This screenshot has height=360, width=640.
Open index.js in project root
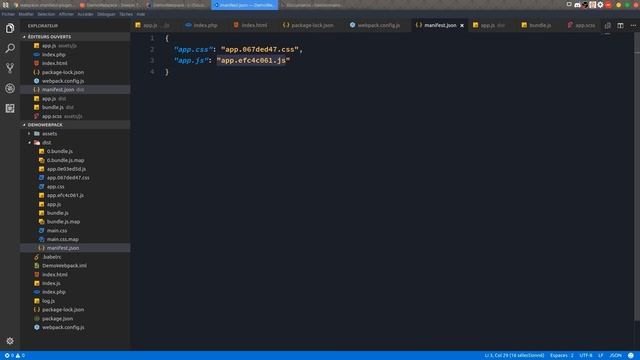click(51, 283)
